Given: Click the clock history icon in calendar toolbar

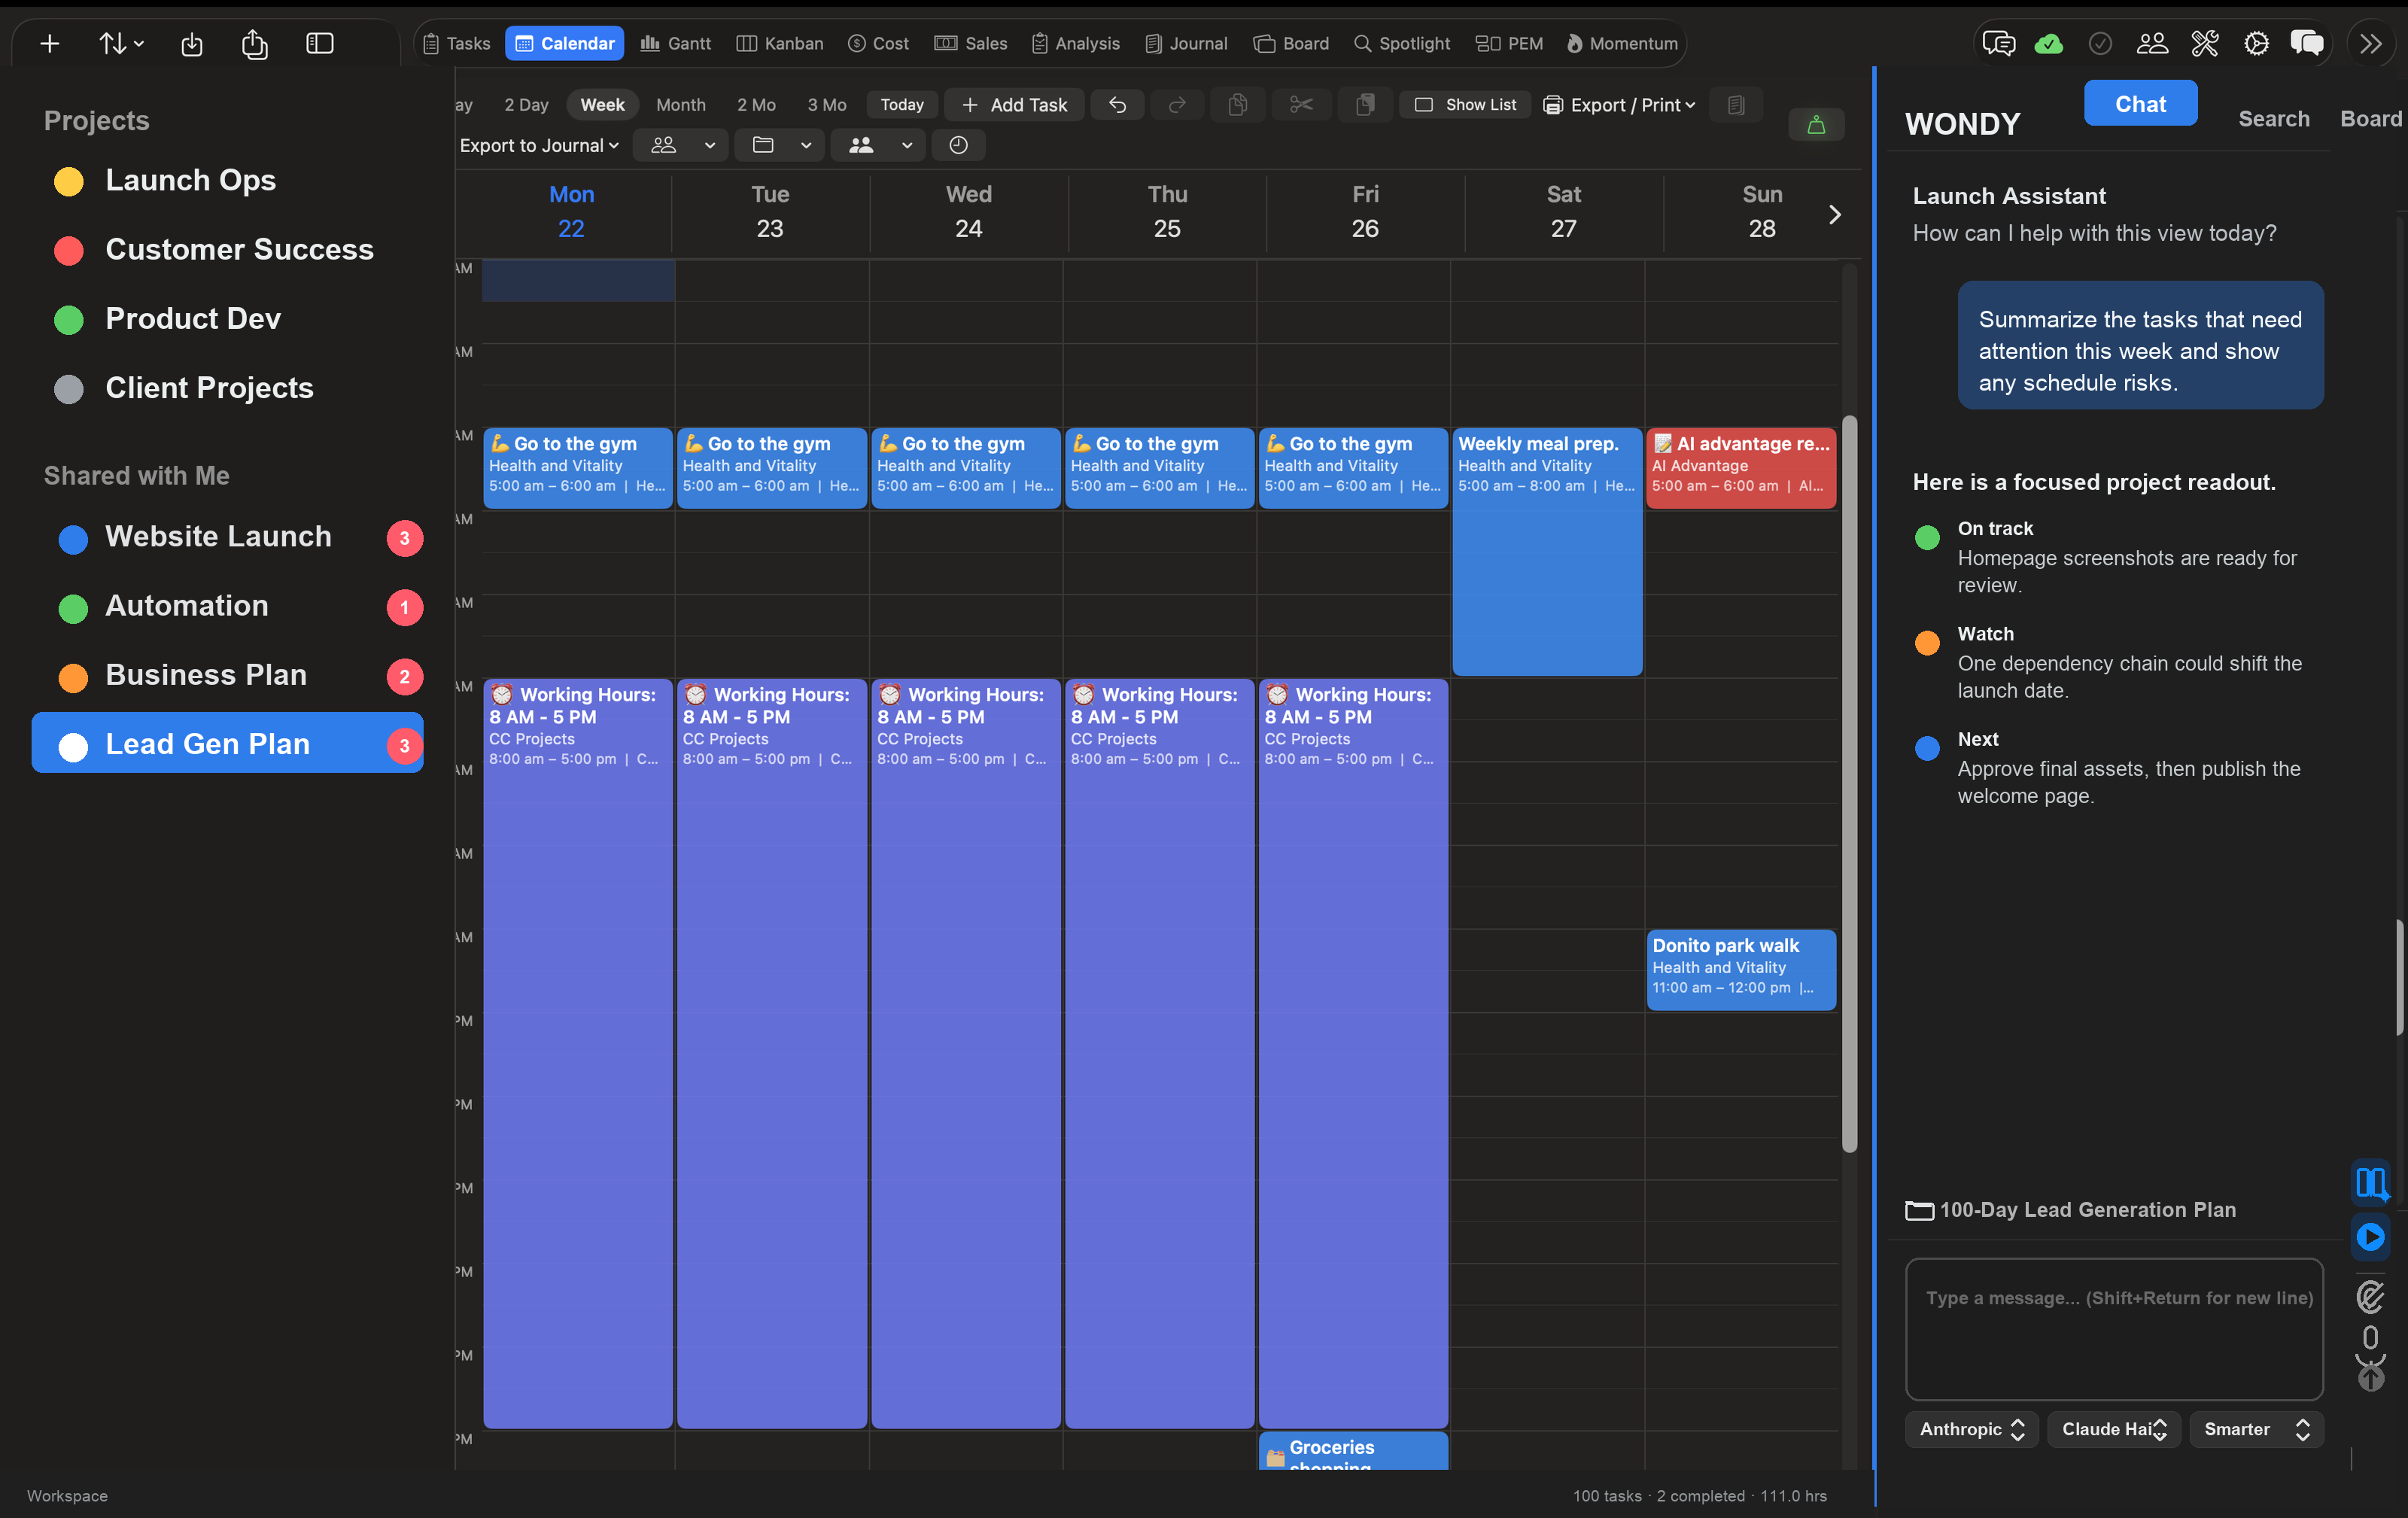Looking at the screenshot, I should pos(958,145).
